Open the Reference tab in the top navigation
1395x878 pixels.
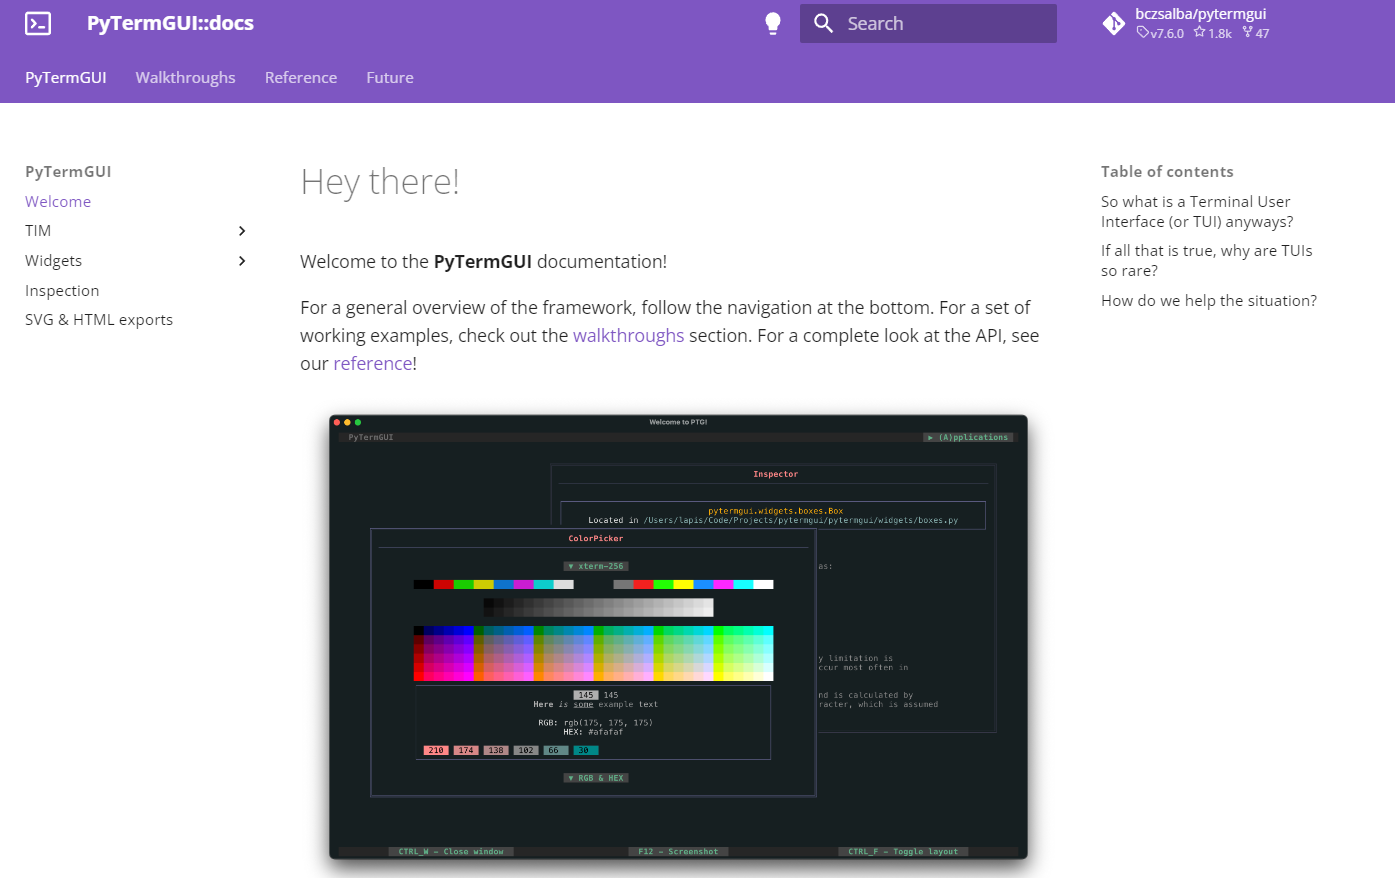[x=300, y=77]
